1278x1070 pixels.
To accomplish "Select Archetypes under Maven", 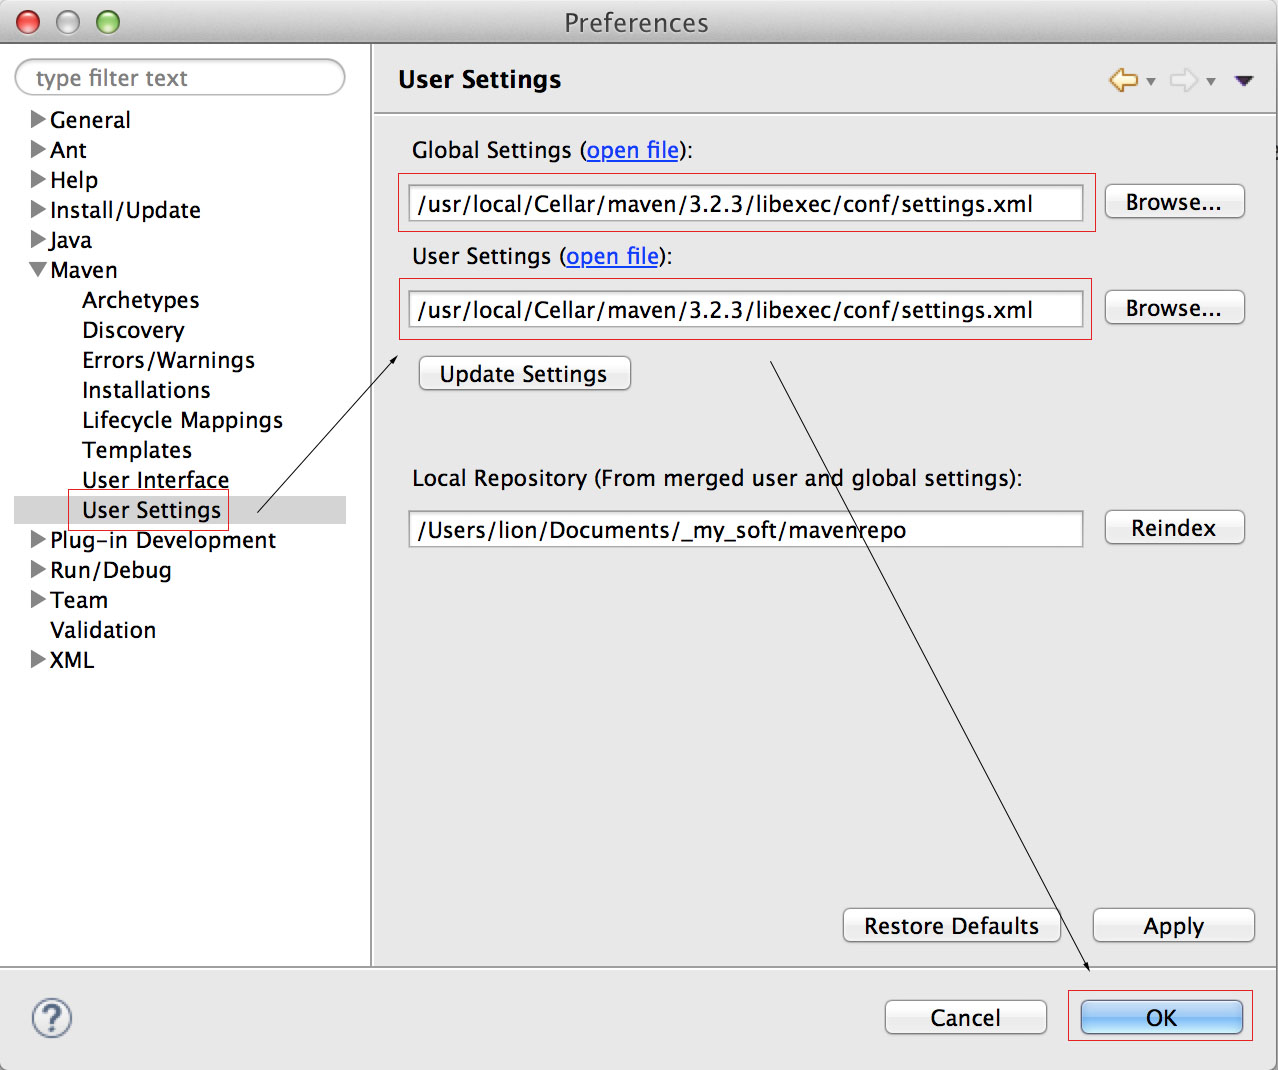I will tap(141, 300).
